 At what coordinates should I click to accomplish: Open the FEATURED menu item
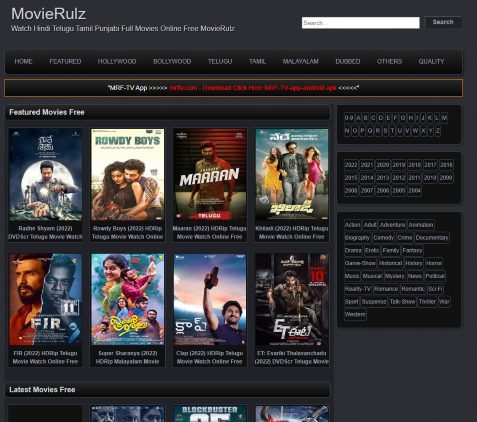pyautogui.click(x=65, y=61)
